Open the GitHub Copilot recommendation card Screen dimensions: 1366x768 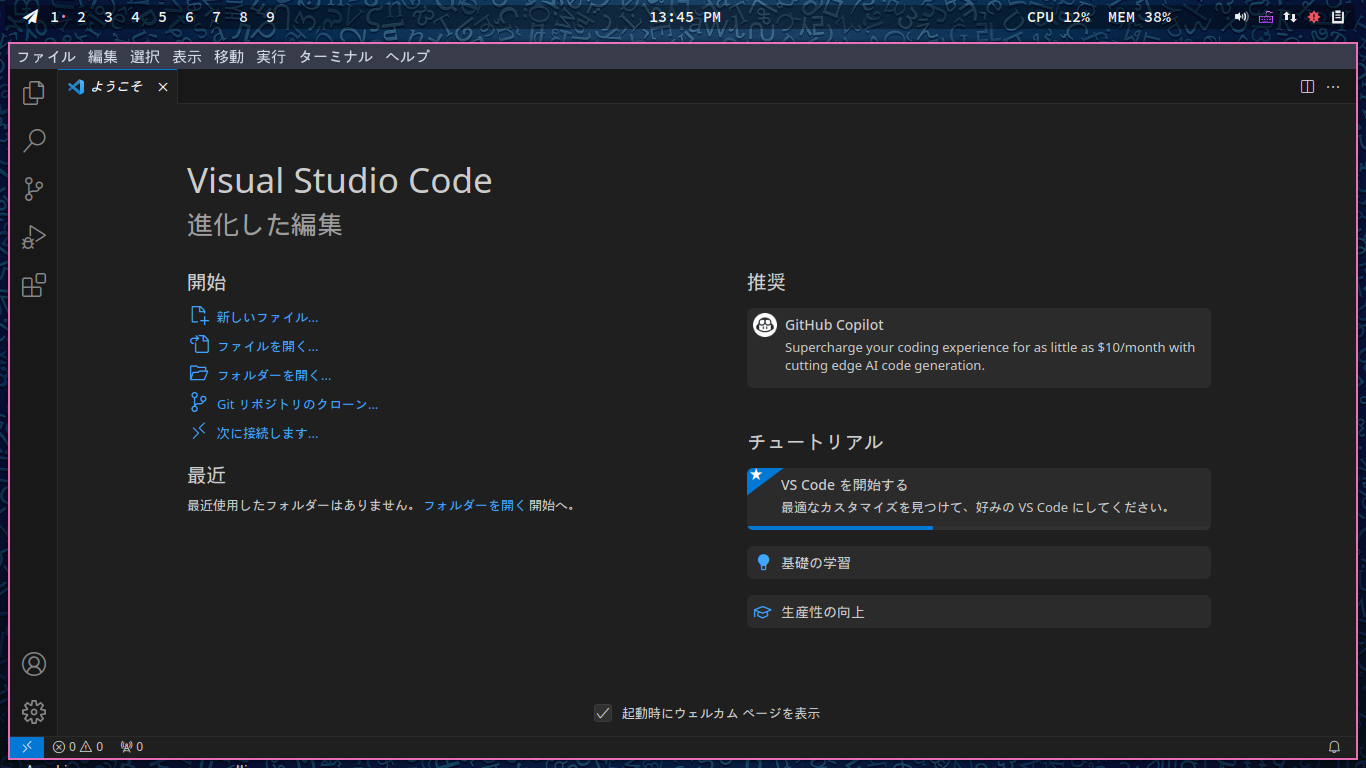tap(979, 348)
